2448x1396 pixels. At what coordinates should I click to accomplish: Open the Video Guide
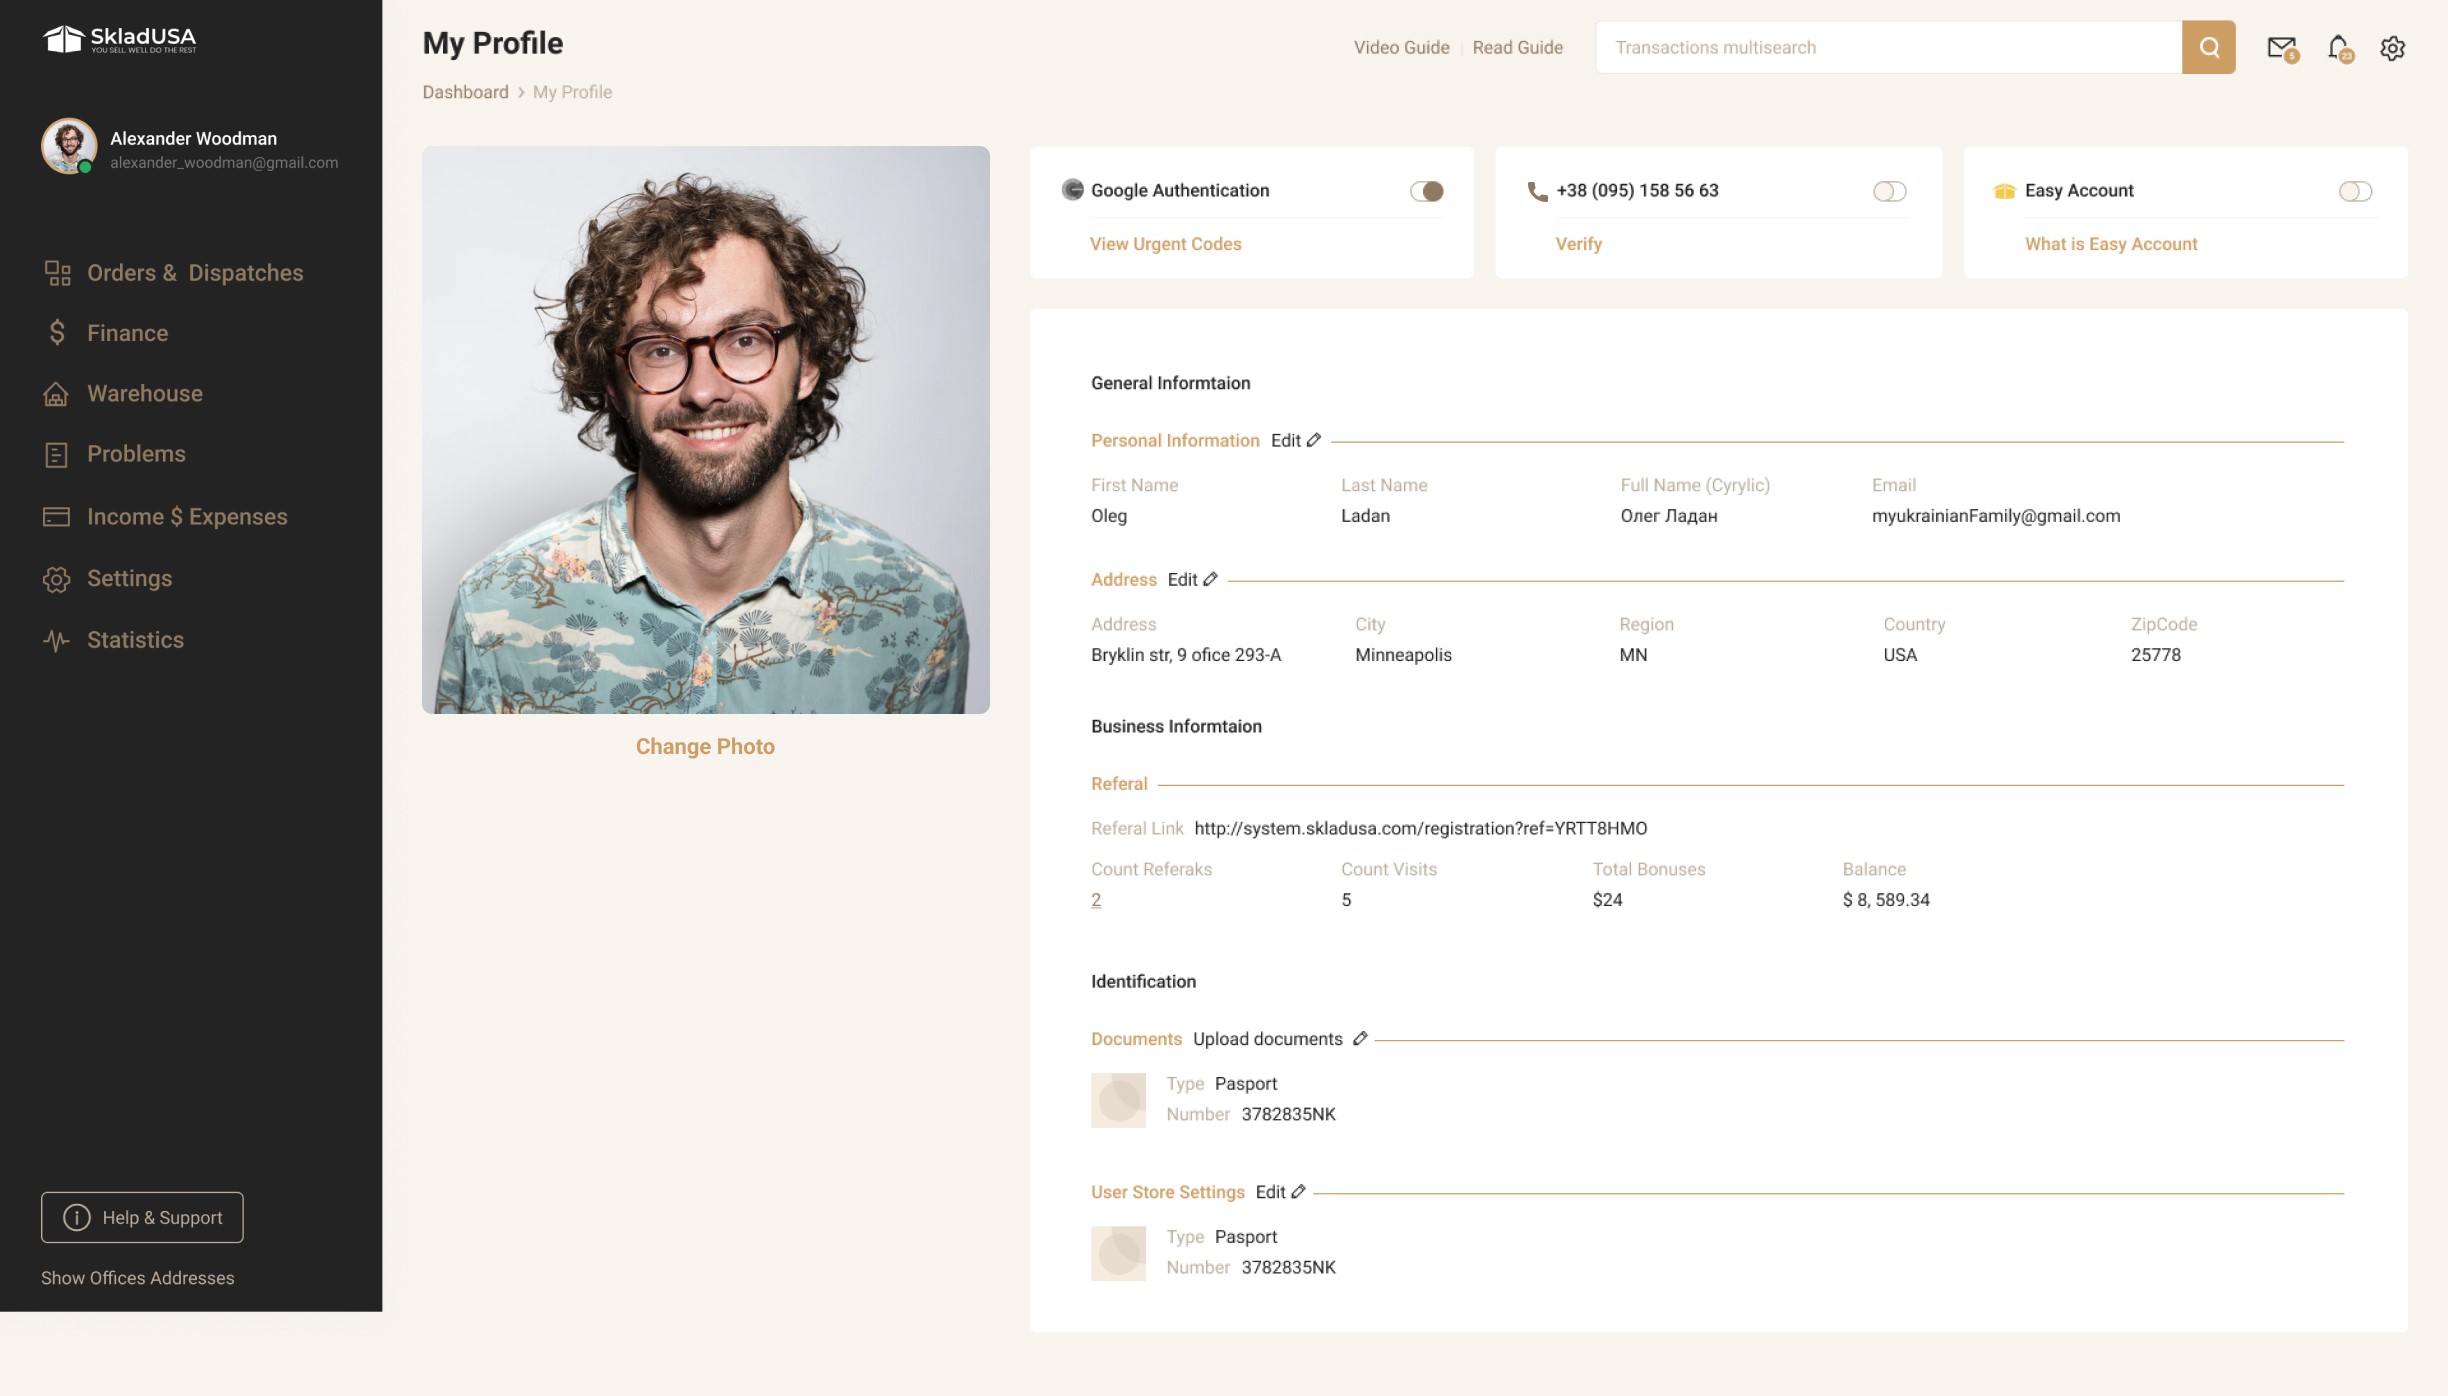1400,47
